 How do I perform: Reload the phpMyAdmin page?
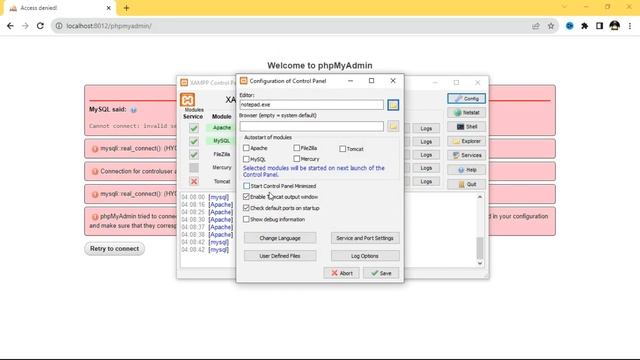click(40, 26)
